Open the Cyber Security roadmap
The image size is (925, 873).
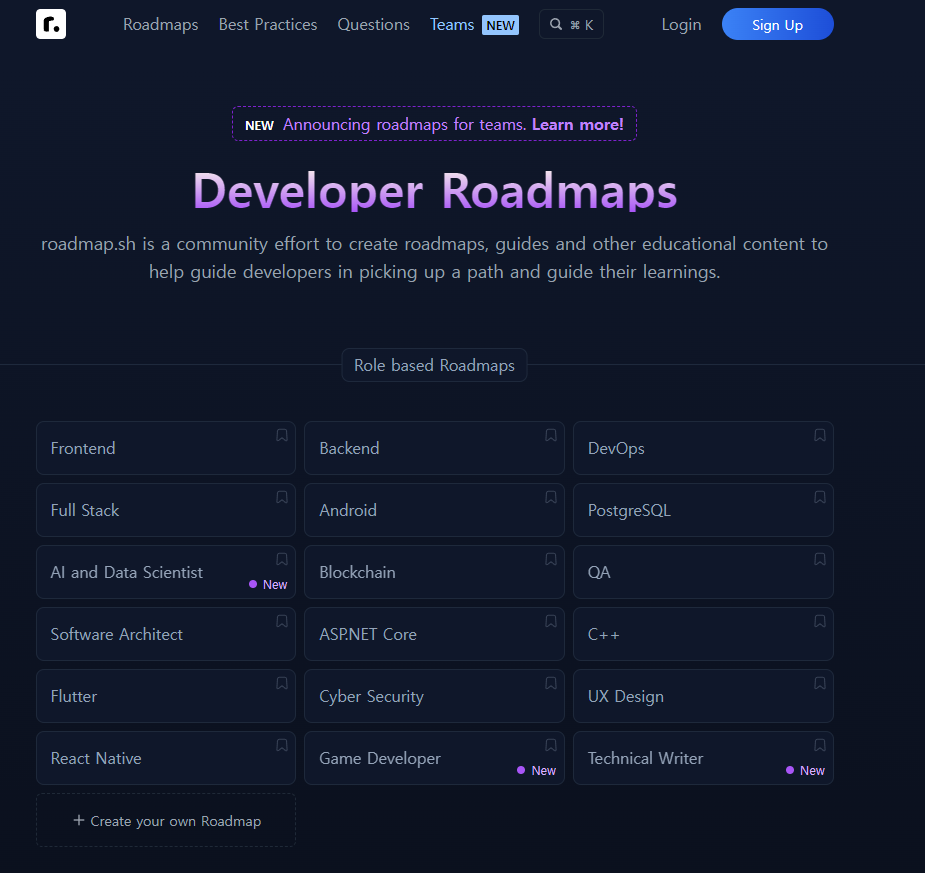(434, 695)
